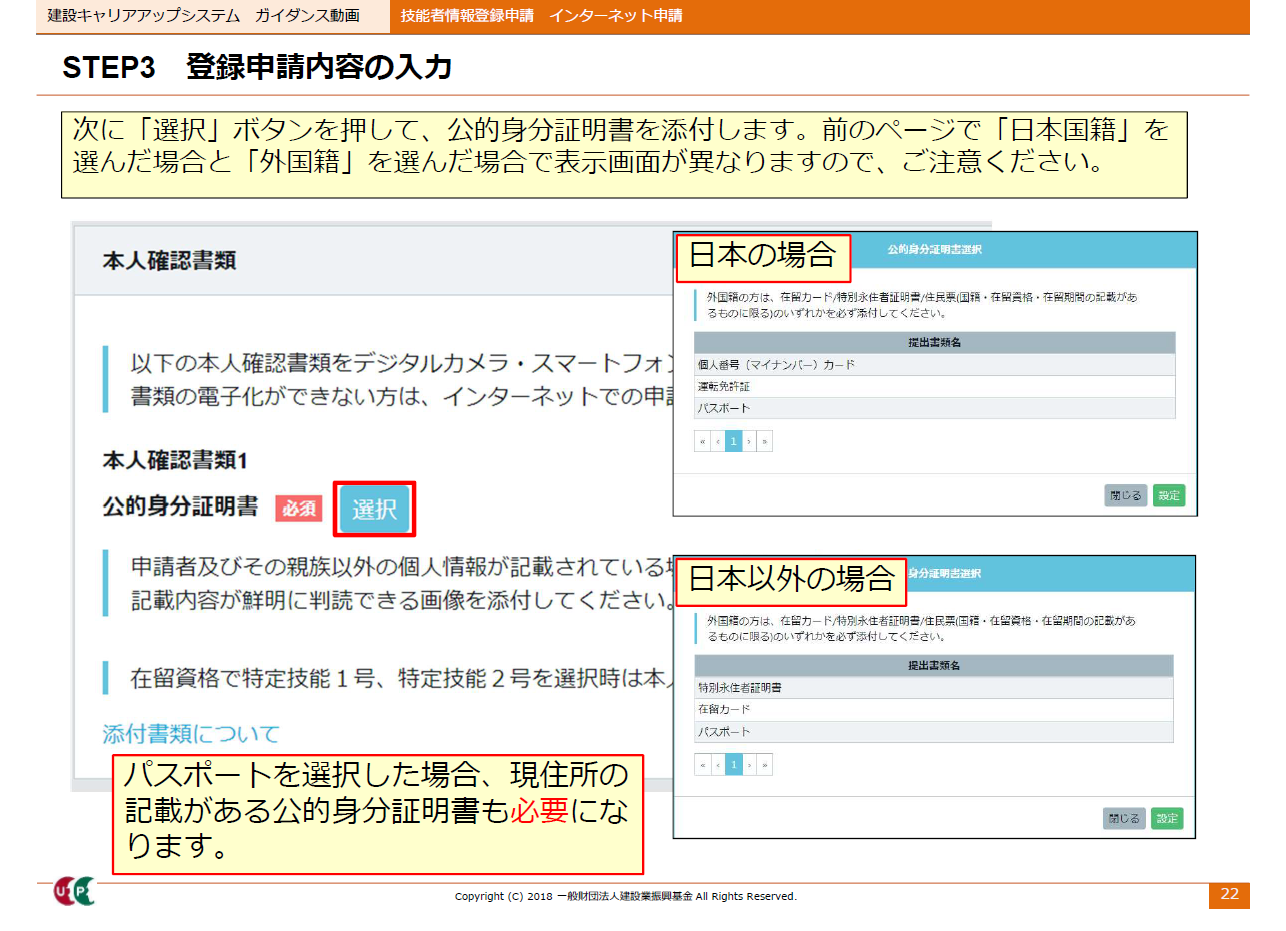The image size is (1286, 931).
Task: Click 提出書類名 column header in 日本以外の場合 dialog
Action: (934, 666)
